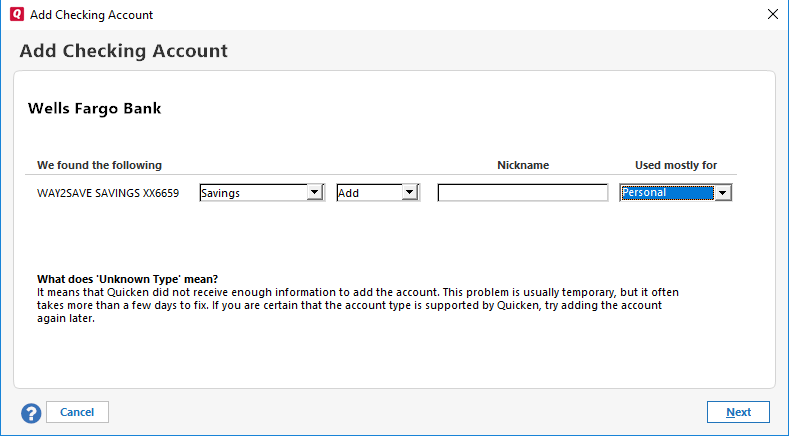Focus the Nickname text field

pyautogui.click(x=522, y=193)
